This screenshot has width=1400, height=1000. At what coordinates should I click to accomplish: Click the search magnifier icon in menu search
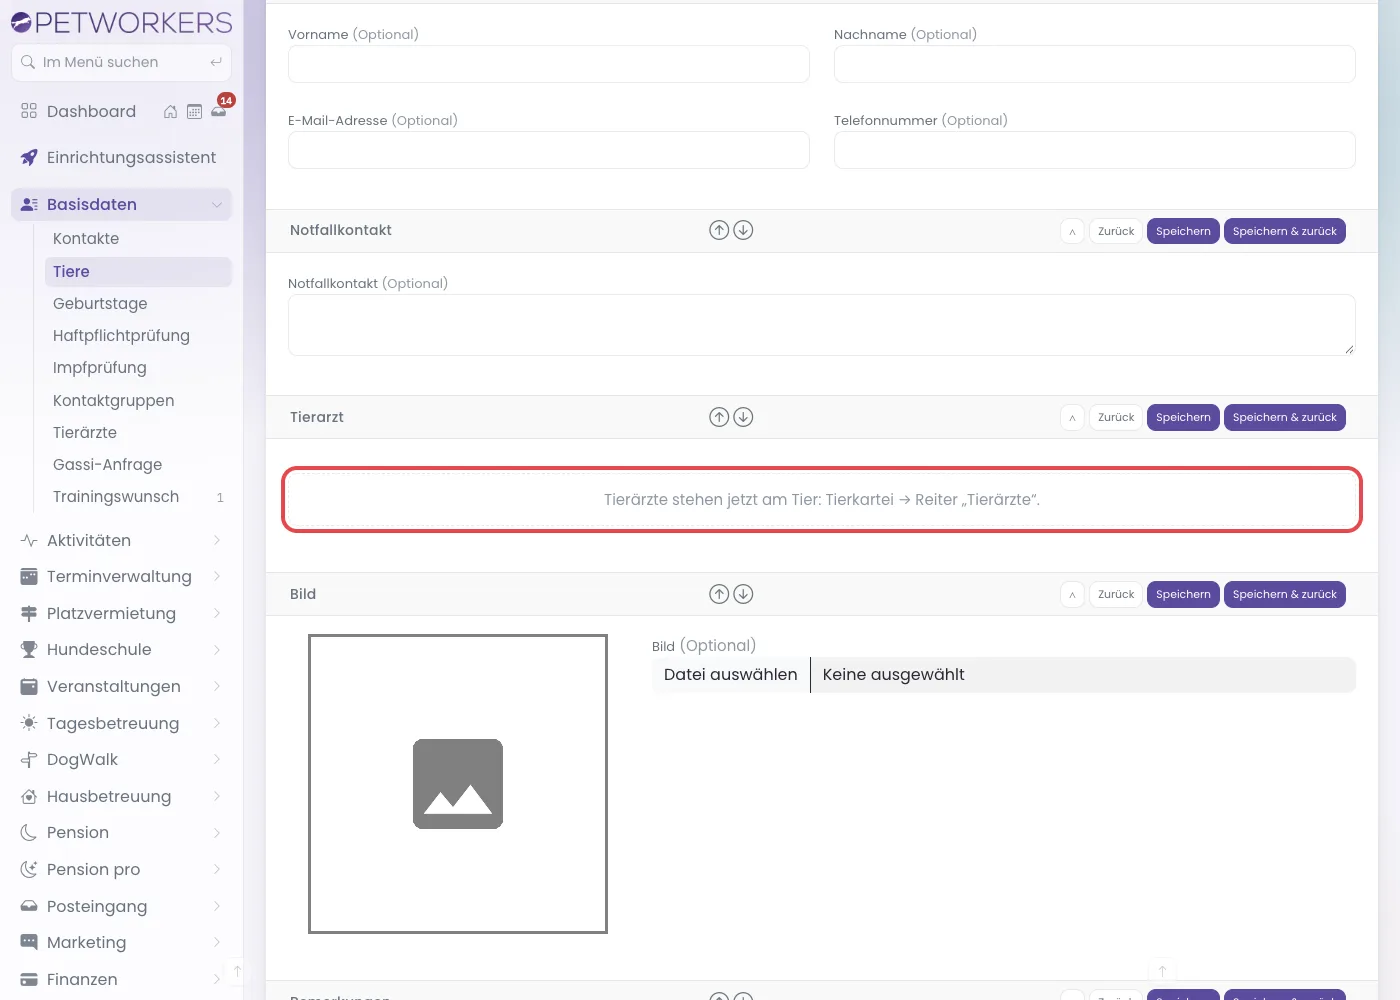coord(28,62)
